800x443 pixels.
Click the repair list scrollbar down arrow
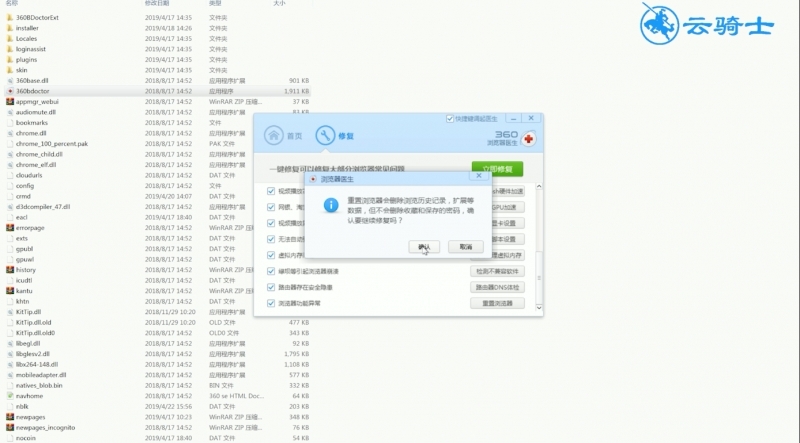click(x=539, y=308)
